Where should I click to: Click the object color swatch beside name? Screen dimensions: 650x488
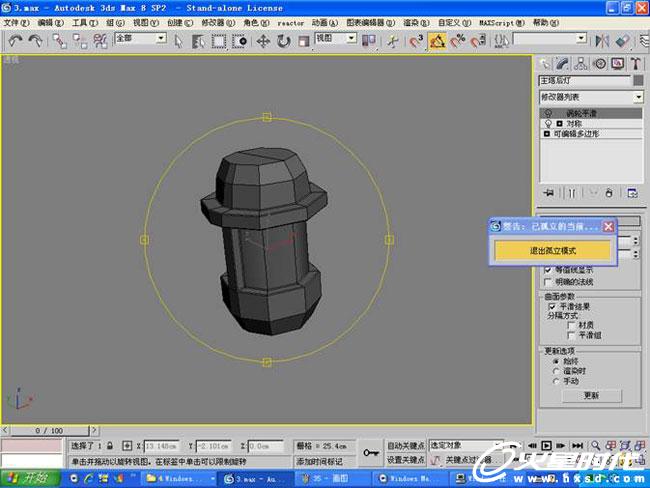click(x=638, y=80)
